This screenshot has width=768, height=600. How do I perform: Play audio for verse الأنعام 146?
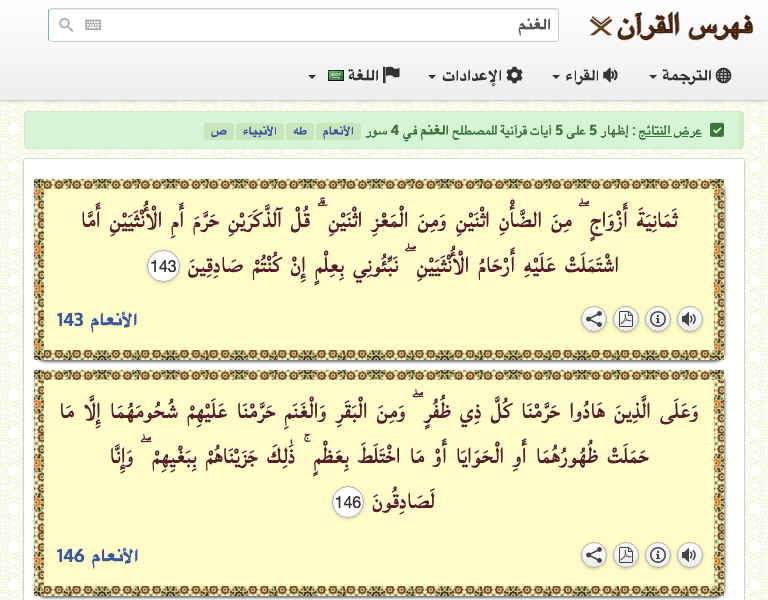690,555
